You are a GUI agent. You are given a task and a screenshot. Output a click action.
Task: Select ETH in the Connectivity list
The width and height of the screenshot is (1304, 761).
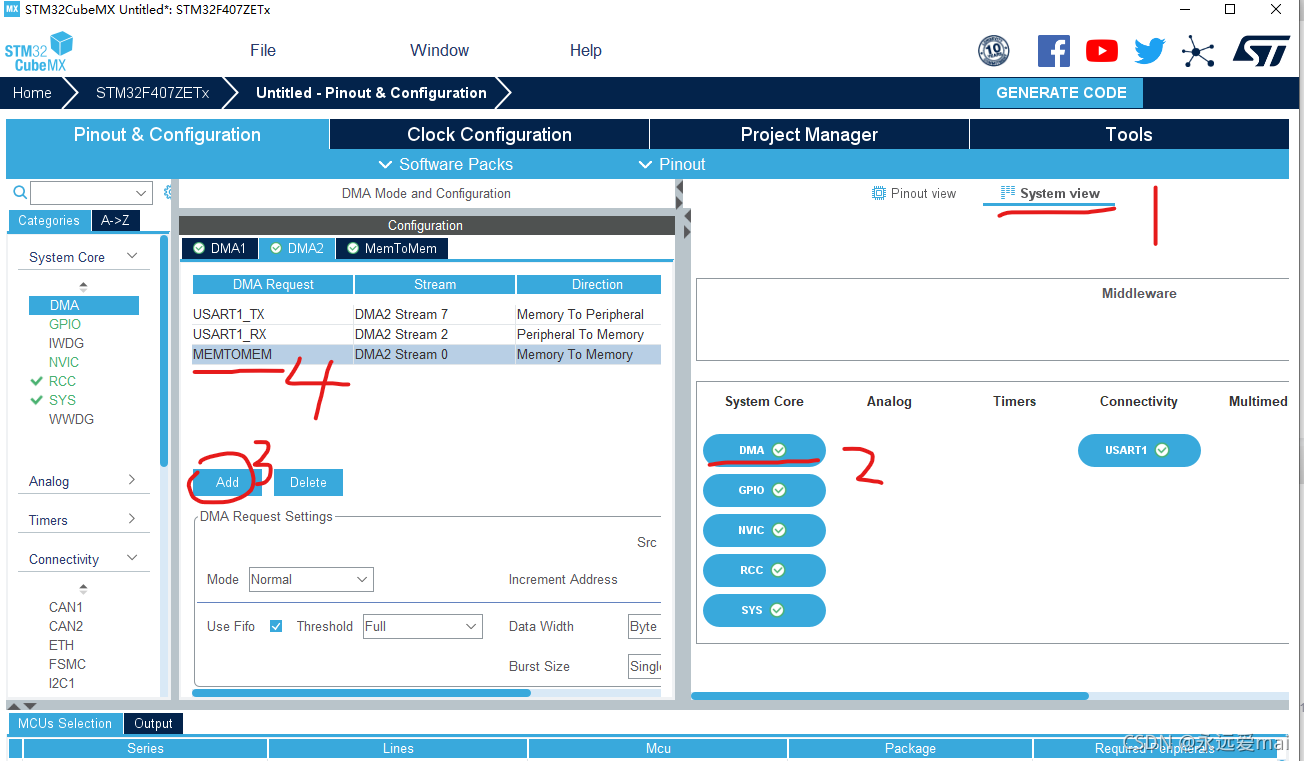(x=61, y=645)
